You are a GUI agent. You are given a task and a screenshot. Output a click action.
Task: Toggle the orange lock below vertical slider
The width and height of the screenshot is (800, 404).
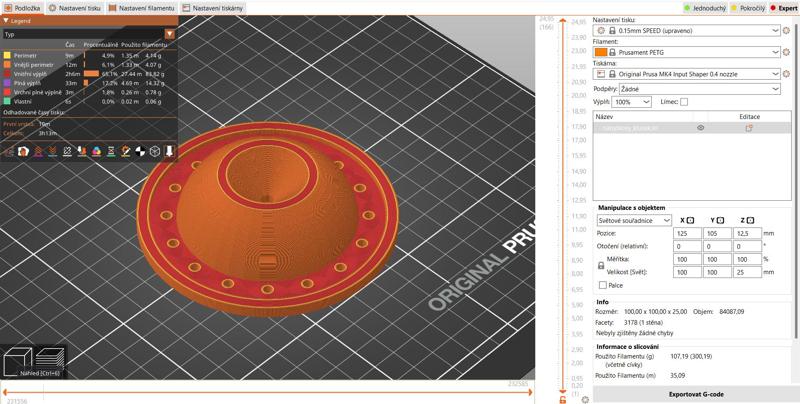562,399
